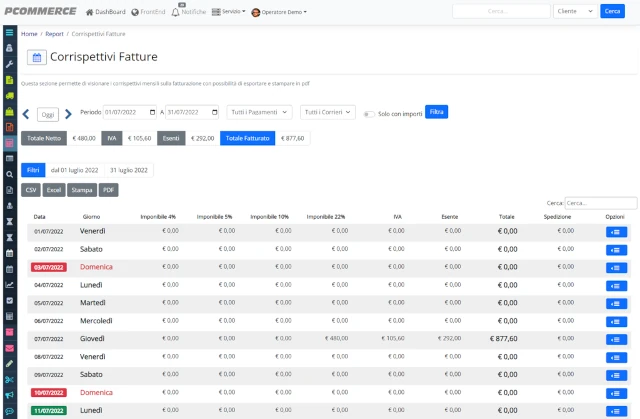This screenshot has height=419, width=640.
Task: Open options for the 11/07/2022 Lunedì row
Action: 616,411
